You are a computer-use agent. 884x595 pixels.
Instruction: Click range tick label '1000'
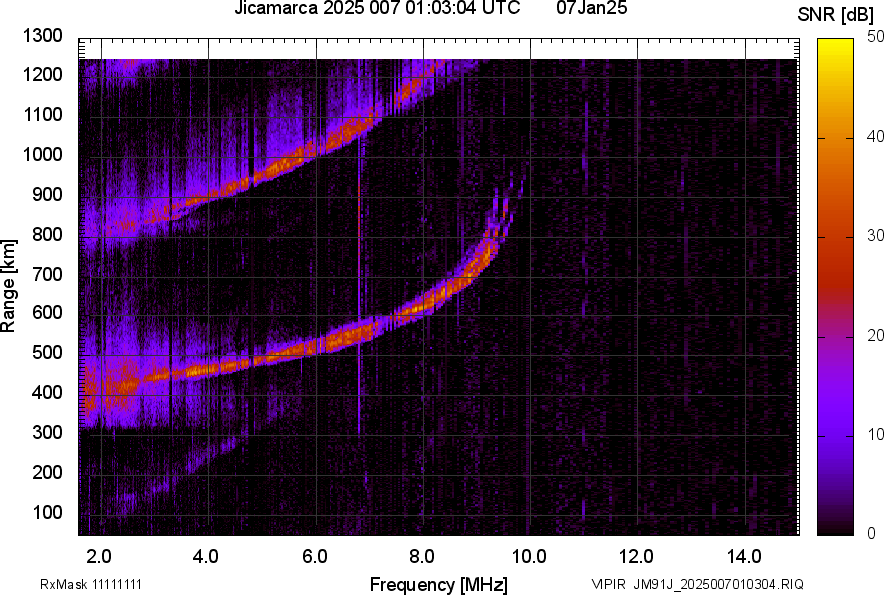[43, 154]
